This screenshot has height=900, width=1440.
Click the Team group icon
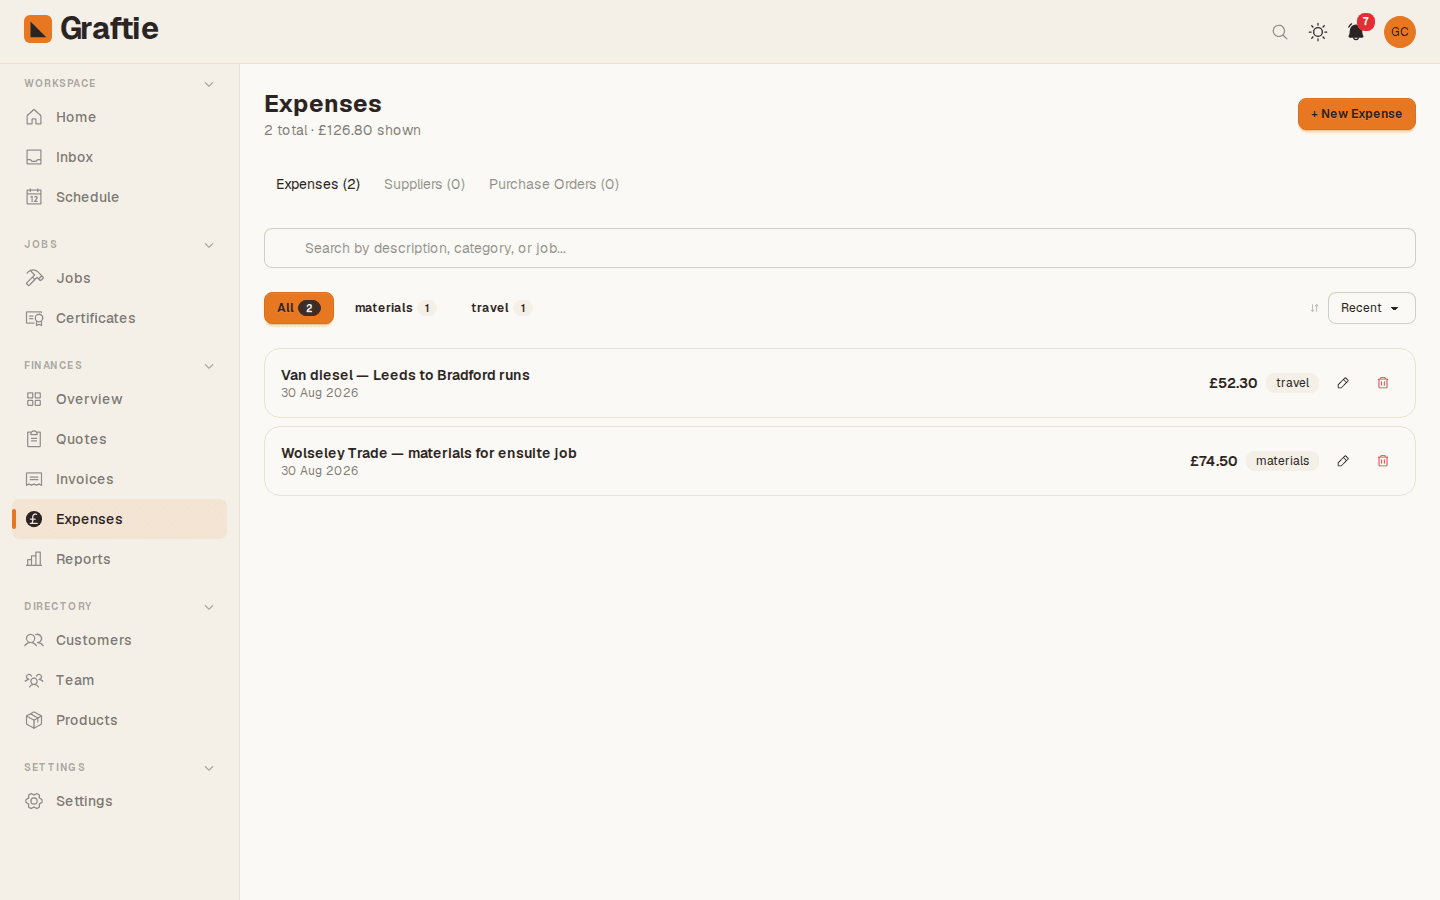(34, 680)
